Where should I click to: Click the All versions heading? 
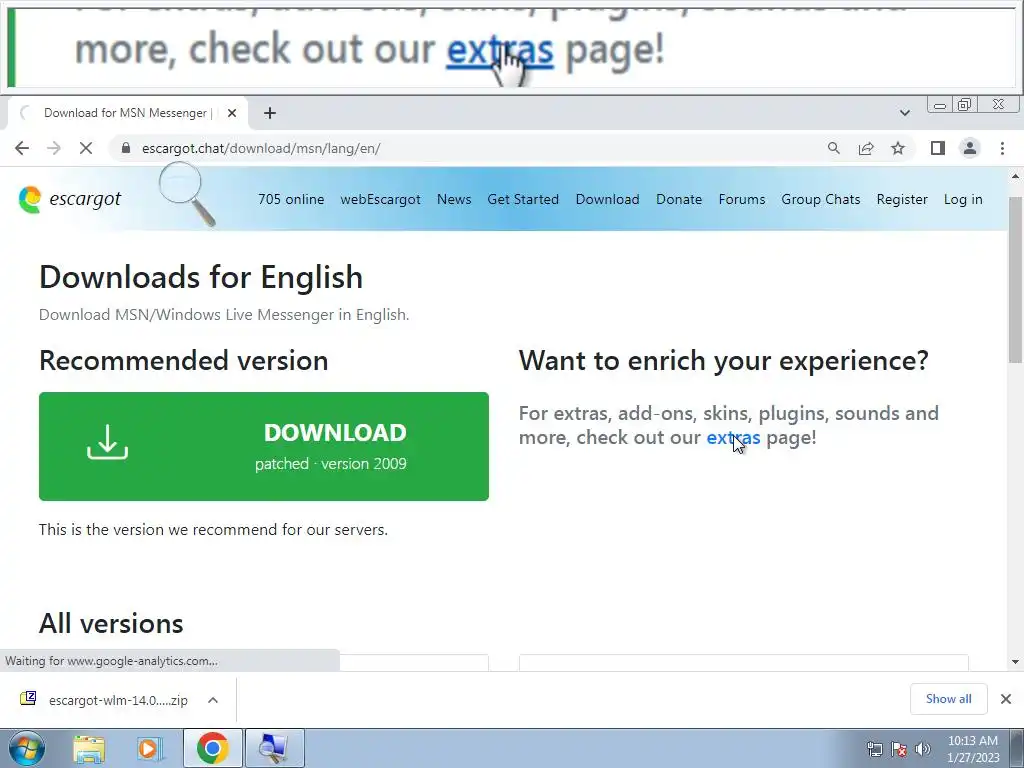pos(111,624)
